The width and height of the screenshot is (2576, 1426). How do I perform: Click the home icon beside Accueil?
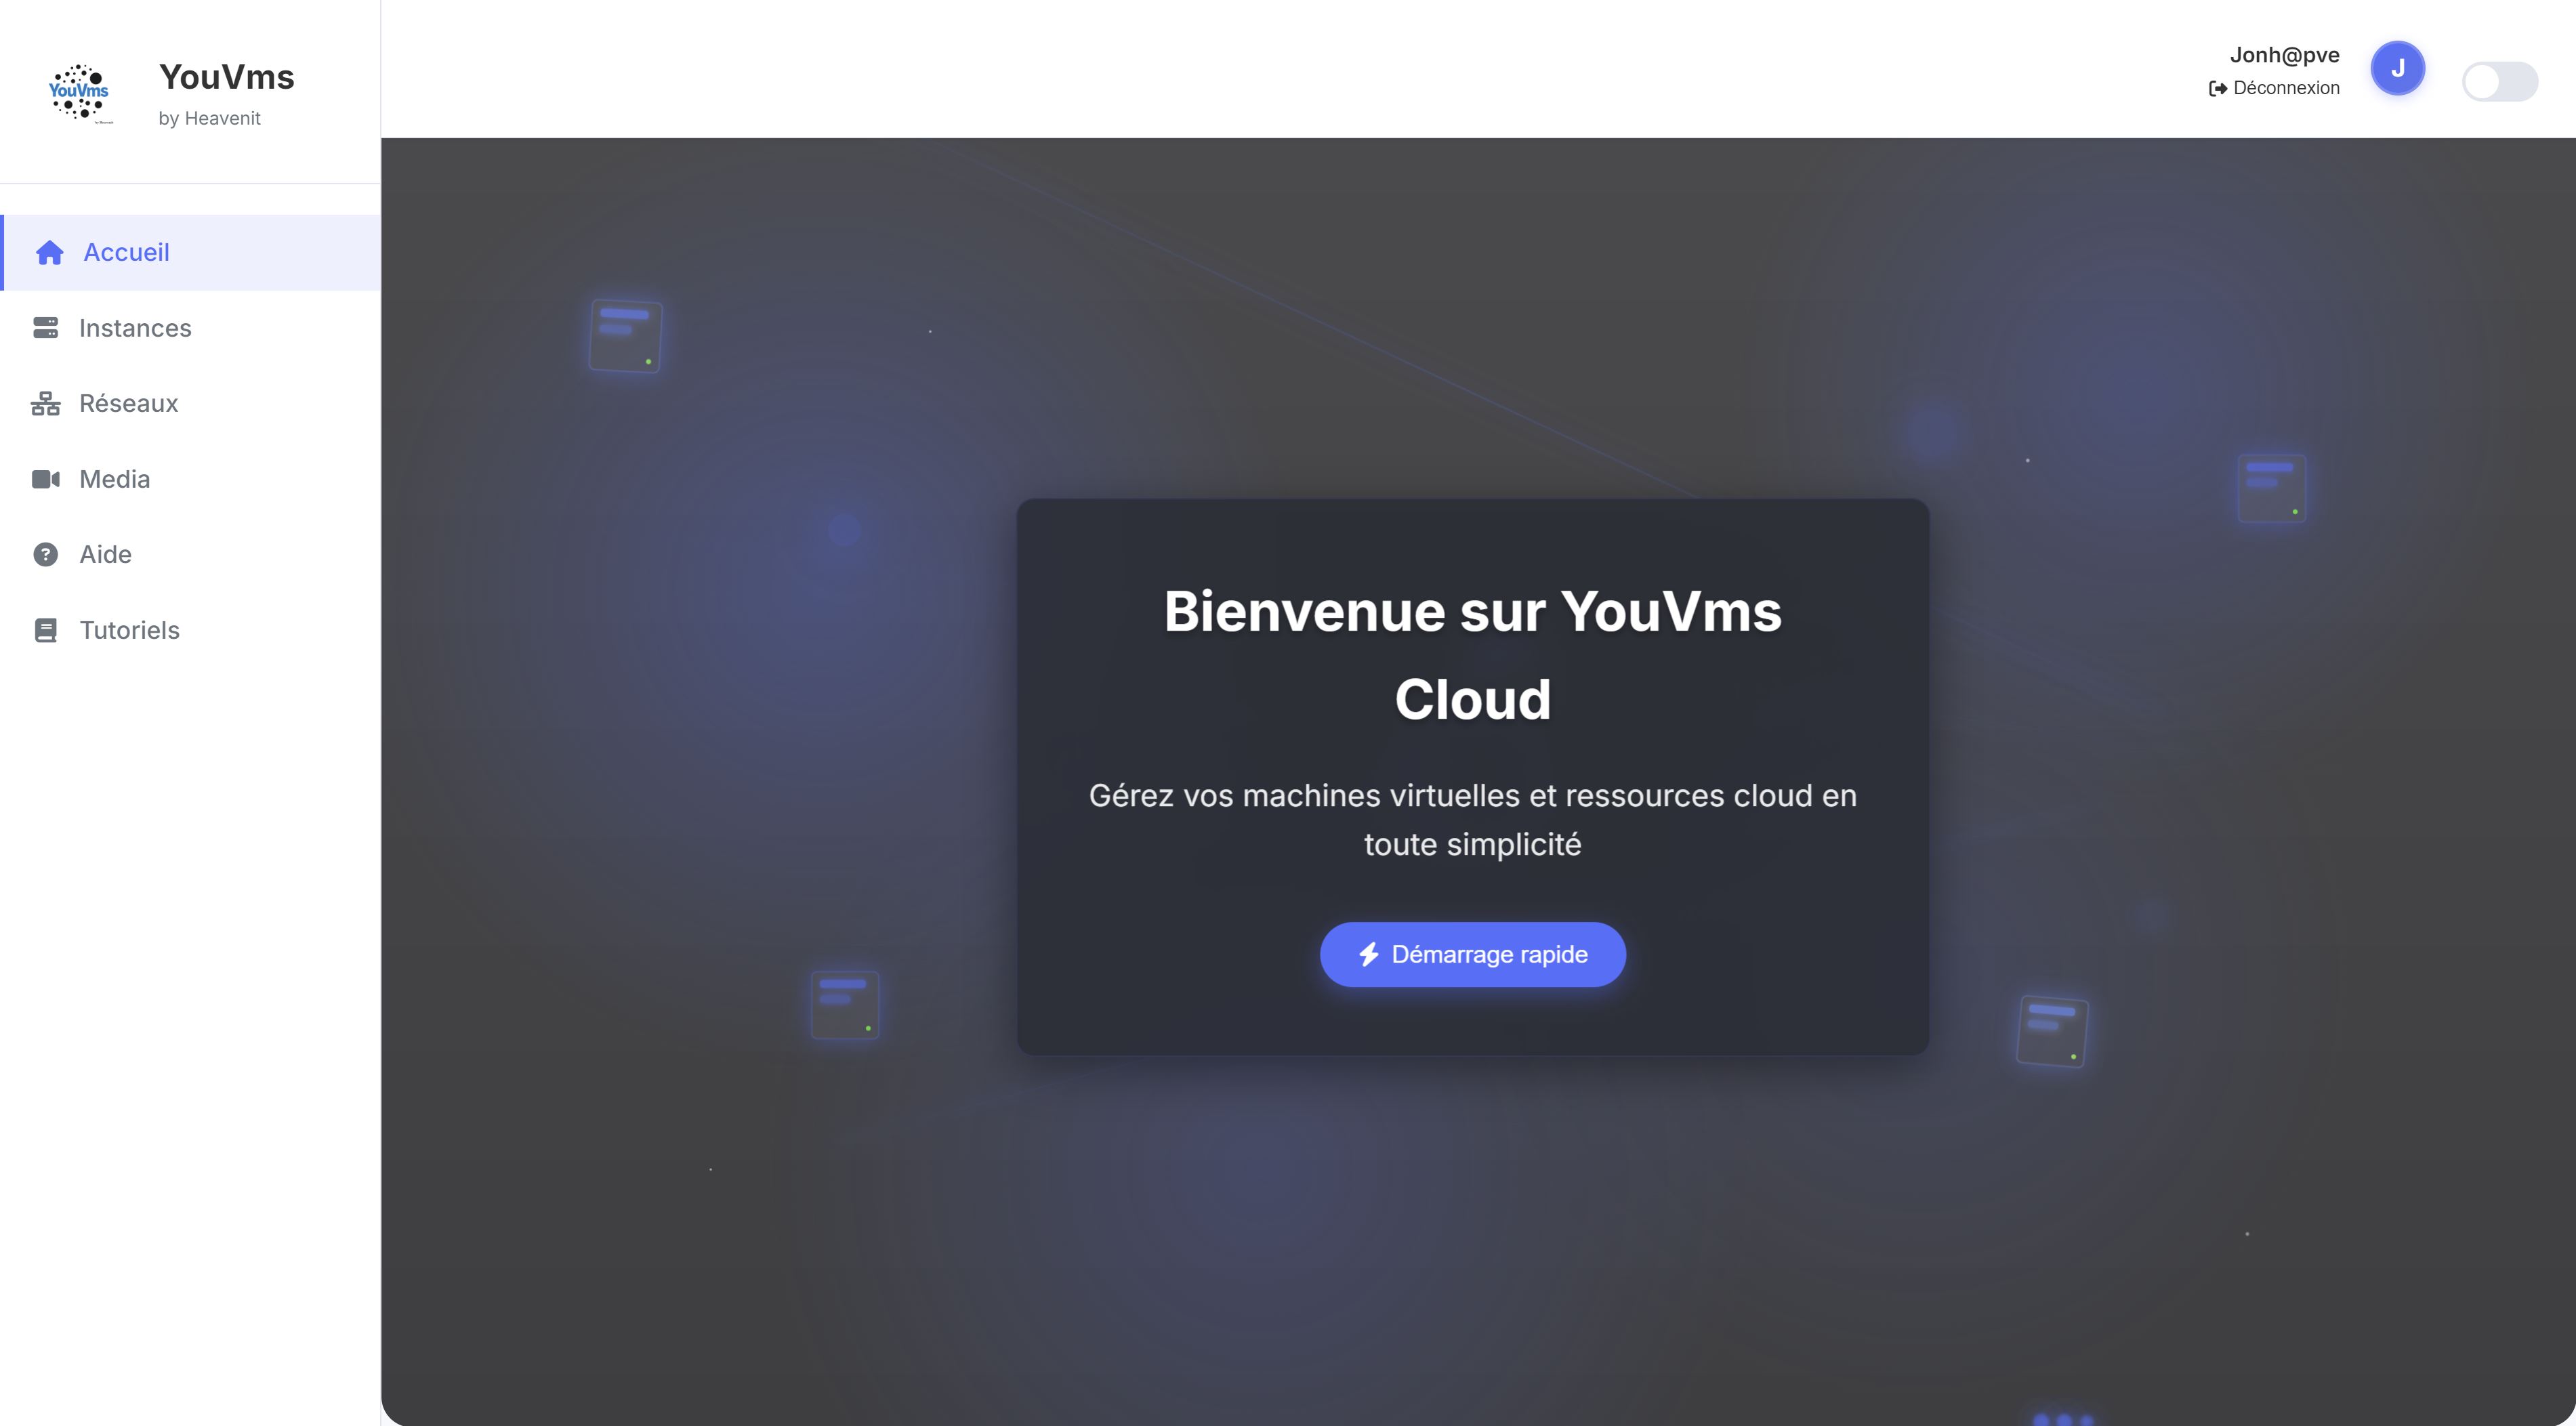click(49, 253)
